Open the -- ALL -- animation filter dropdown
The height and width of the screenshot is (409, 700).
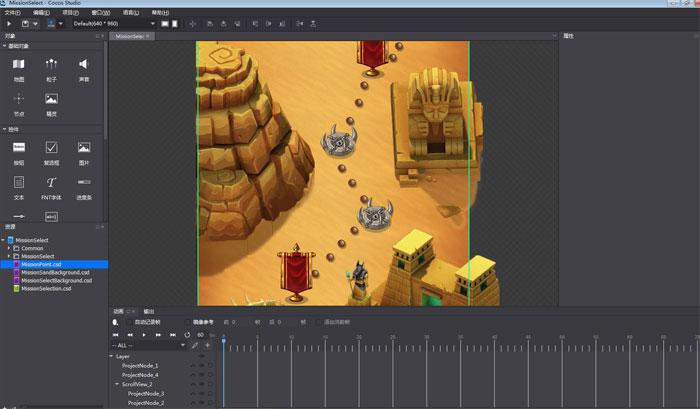[149, 345]
